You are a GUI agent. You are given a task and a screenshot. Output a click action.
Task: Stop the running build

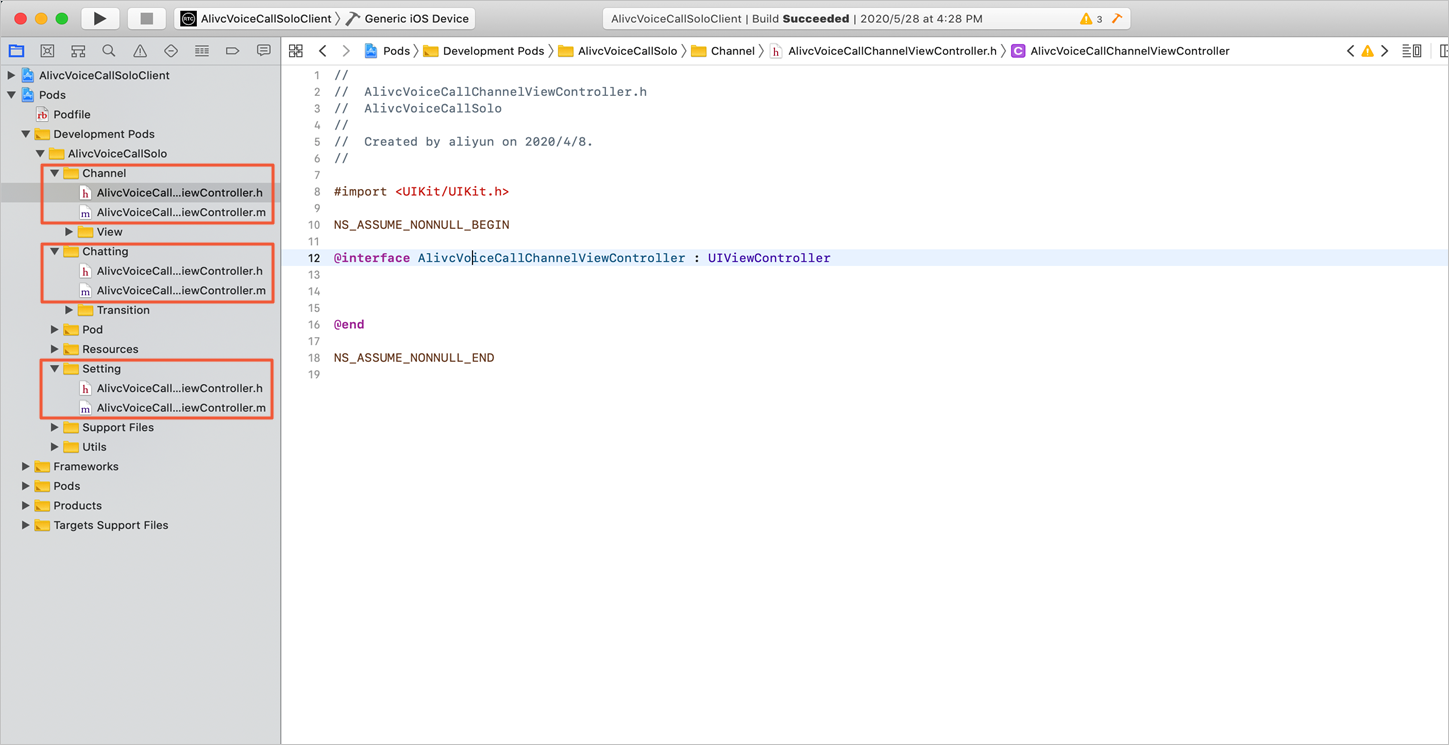click(x=147, y=18)
